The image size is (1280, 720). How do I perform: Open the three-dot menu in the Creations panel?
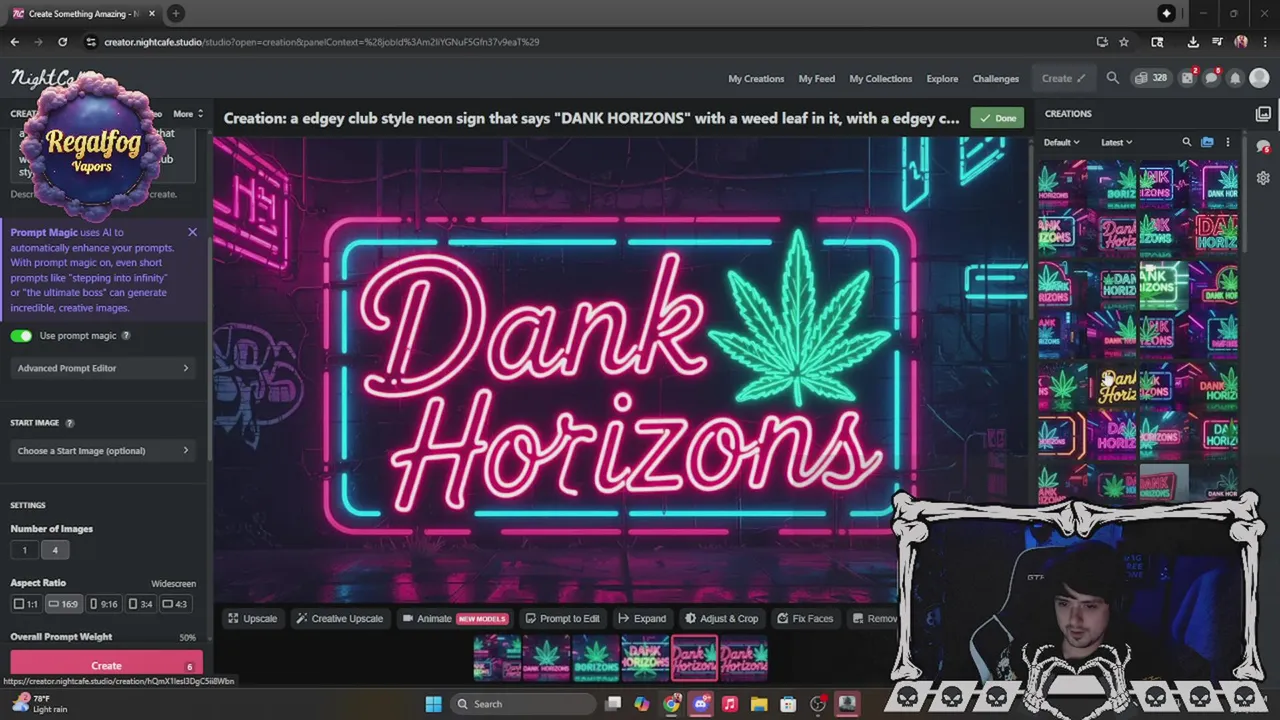pyautogui.click(x=1228, y=142)
